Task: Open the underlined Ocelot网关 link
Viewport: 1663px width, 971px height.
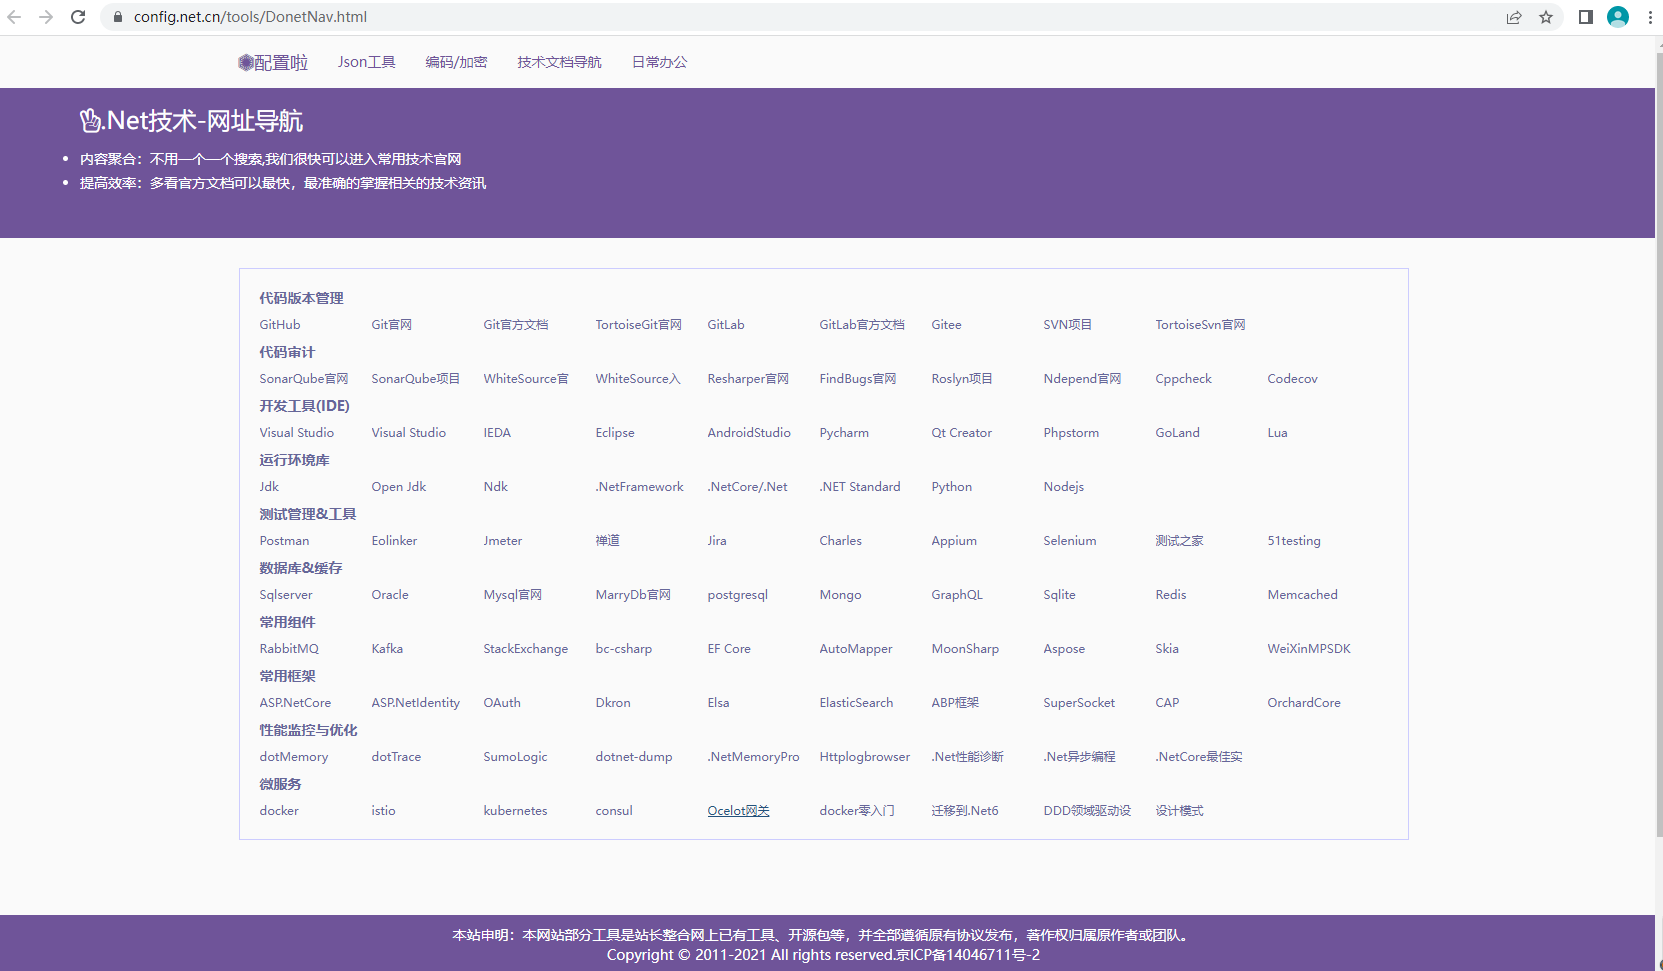Action: [738, 811]
